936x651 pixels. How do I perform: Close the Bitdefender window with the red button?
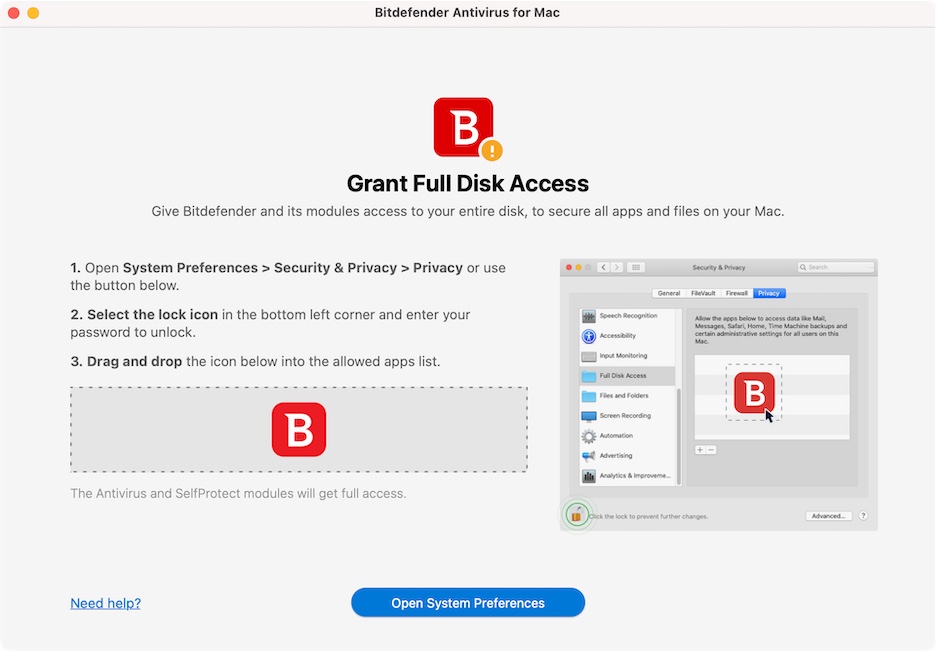(x=14, y=13)
